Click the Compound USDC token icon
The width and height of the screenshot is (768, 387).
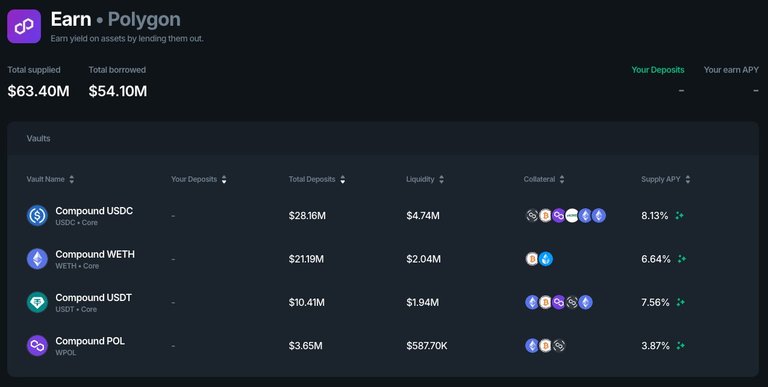pos(37,216)
